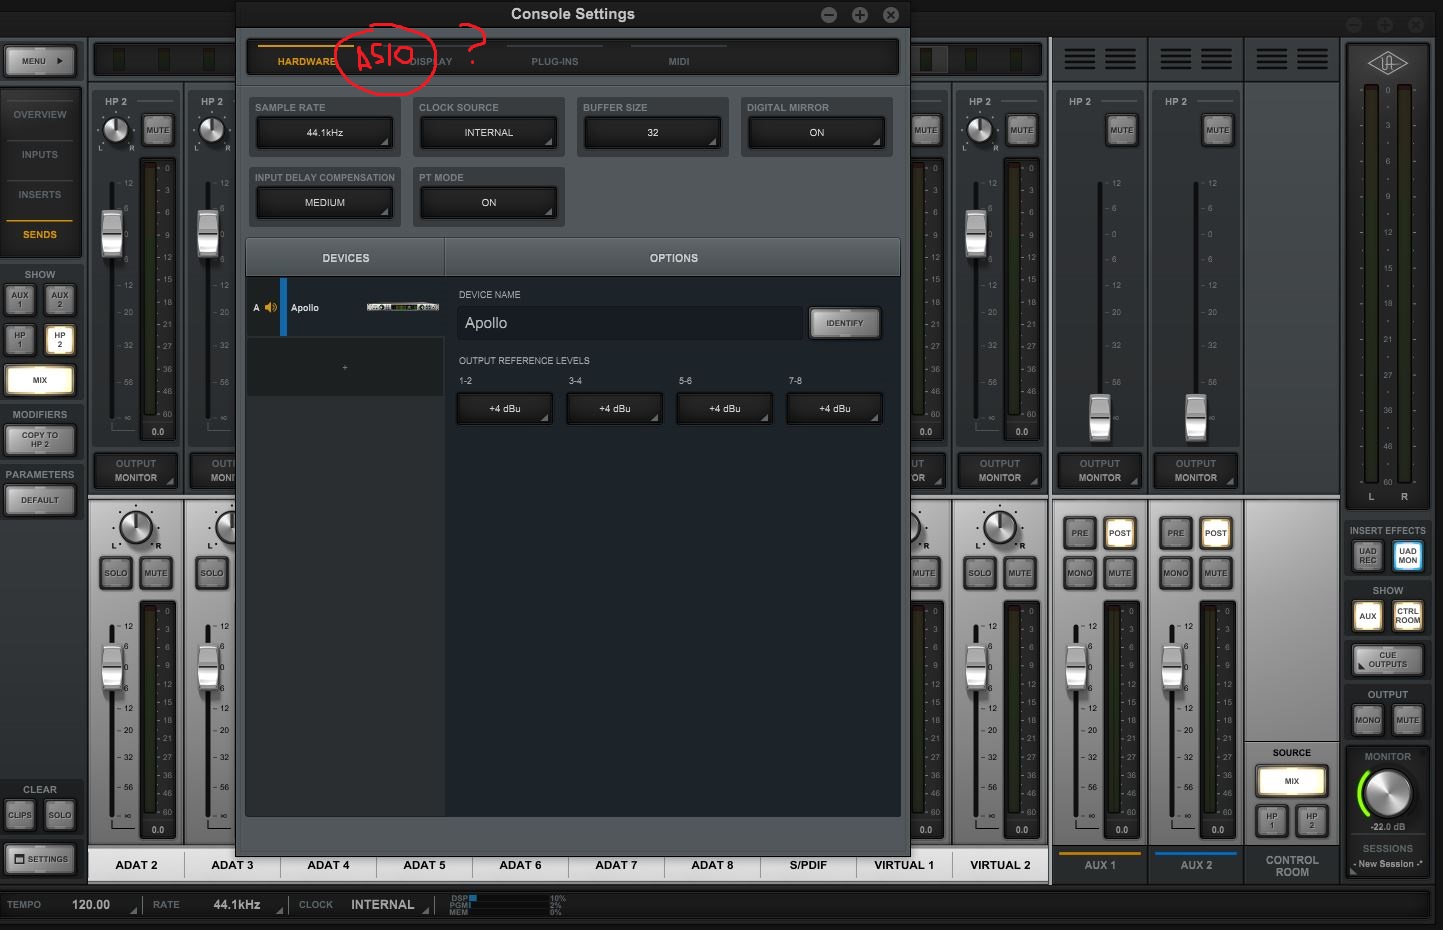Switch to the MIDI tab
Viewport: 1443px width, 930px height.
pos(679,61)
